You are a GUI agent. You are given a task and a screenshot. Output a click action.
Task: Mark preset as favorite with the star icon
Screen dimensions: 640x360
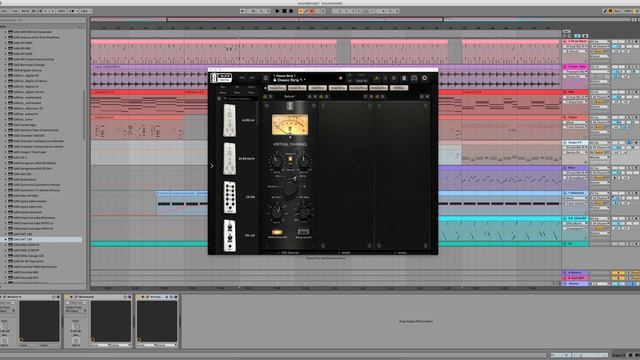pyautogui.click(x=340, y=78)
